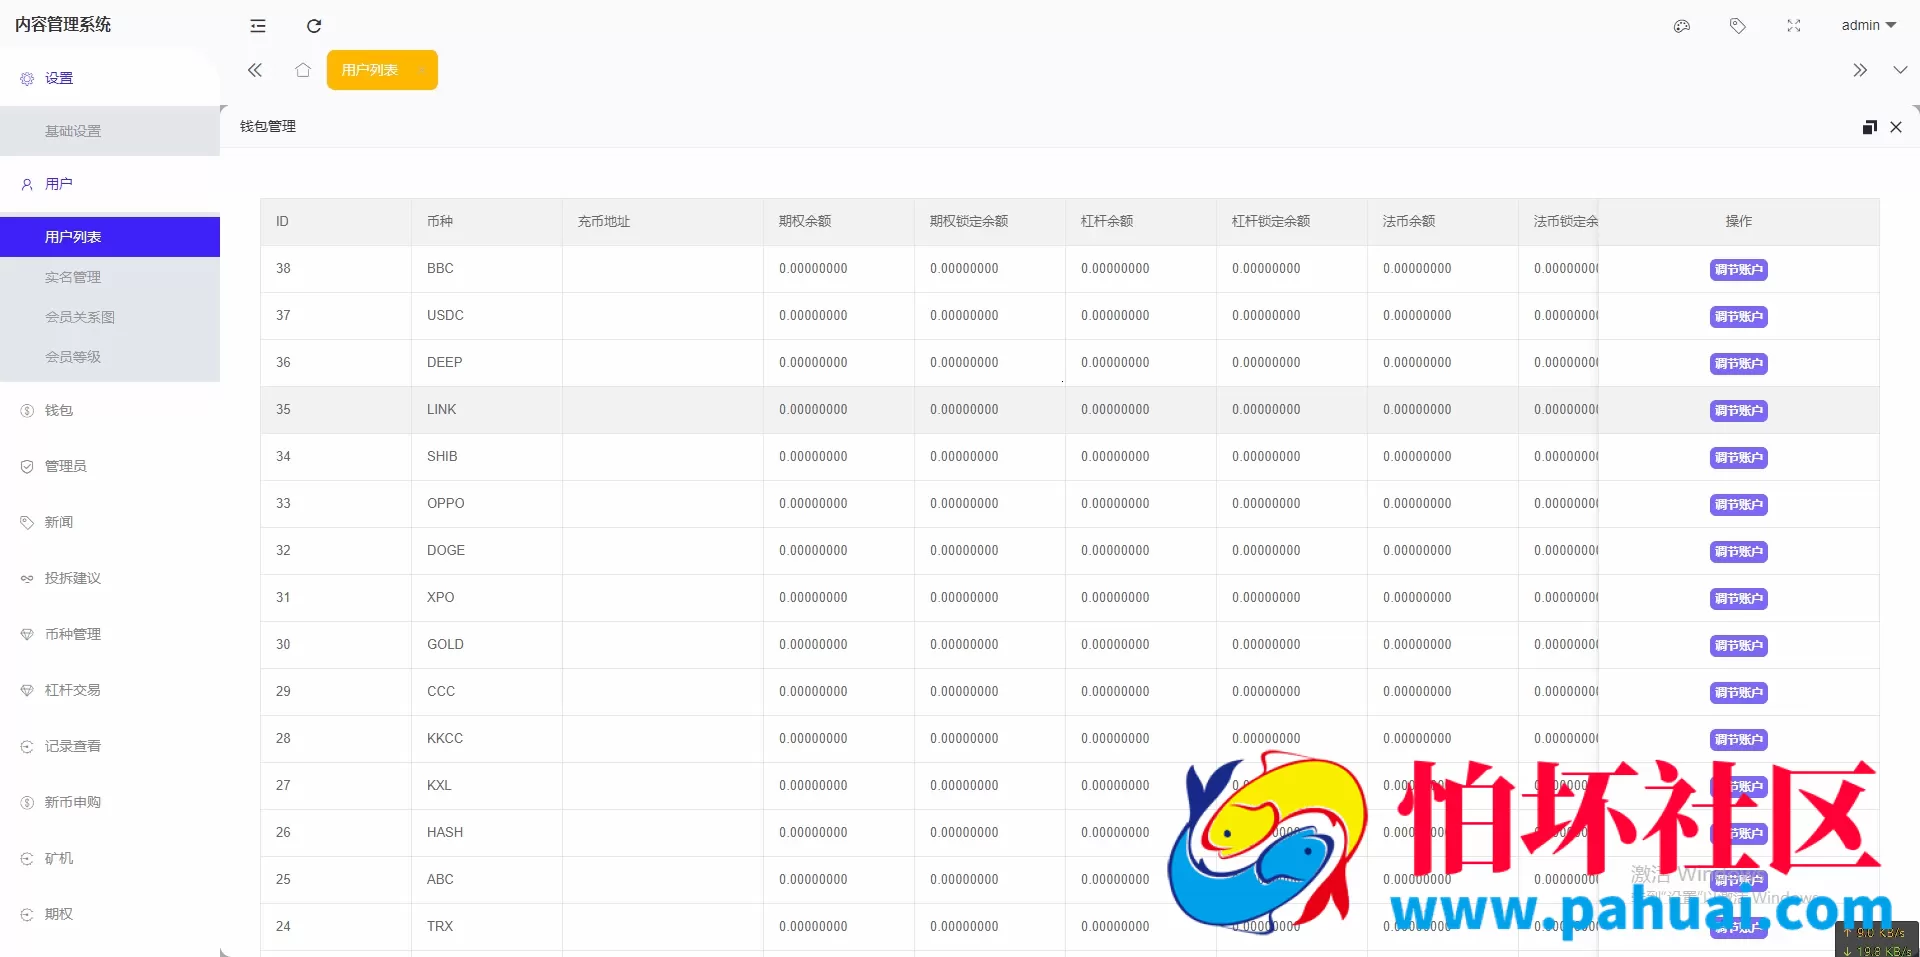Click the 法币余额 column header
The image size is (1920, 957).
click(x=1443, y=221)
